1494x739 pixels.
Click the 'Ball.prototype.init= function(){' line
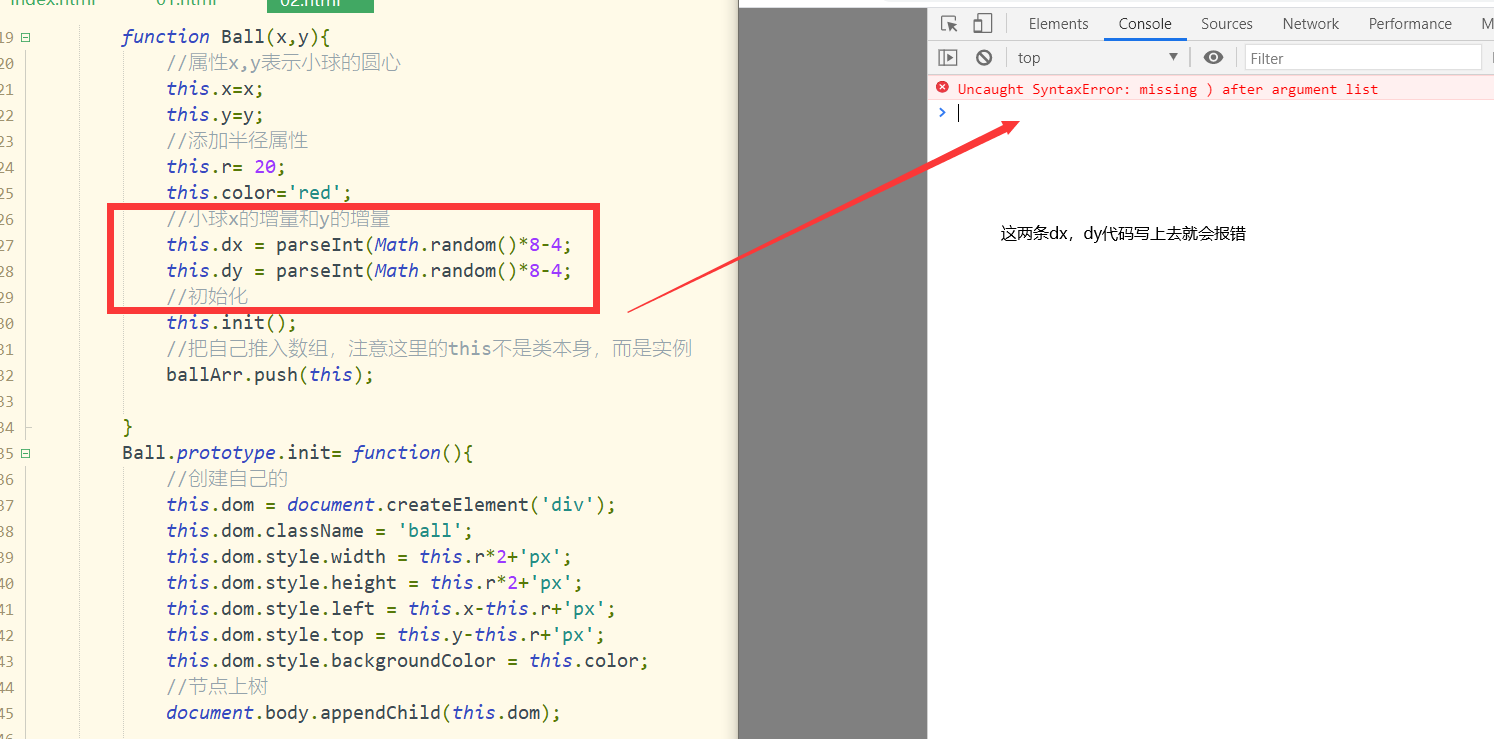pyautogui.click(x=297, y=453)
